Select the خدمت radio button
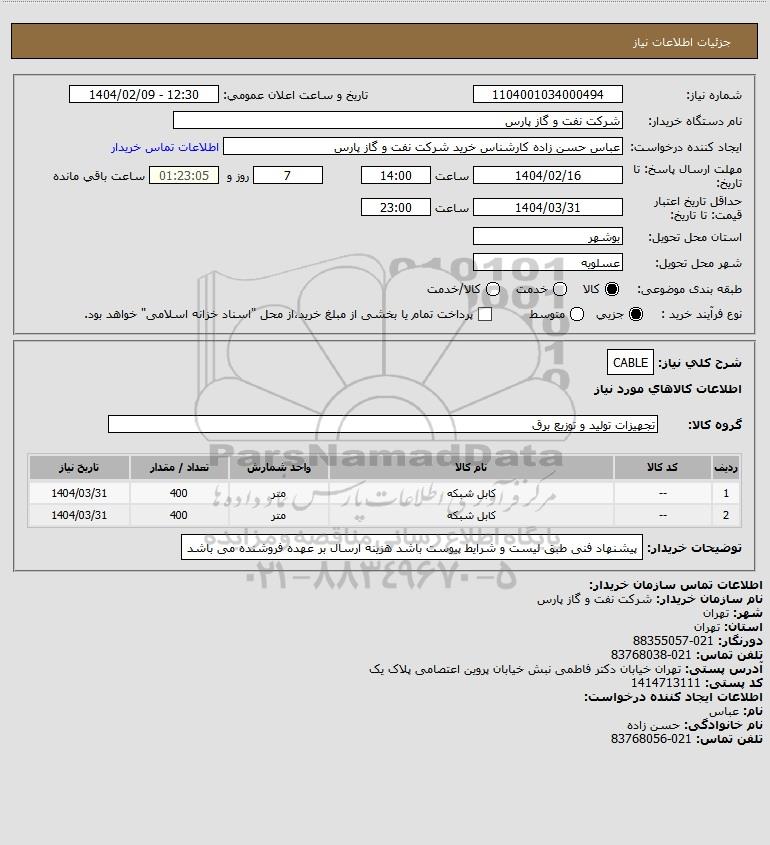 (560, 289)
